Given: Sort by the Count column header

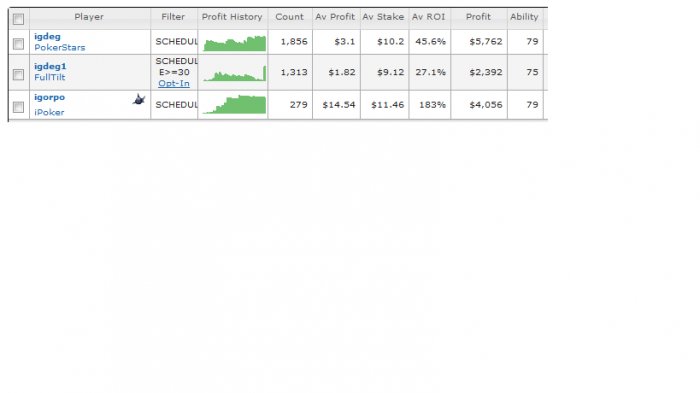Looking at the screenshot, I should point(289,17).
